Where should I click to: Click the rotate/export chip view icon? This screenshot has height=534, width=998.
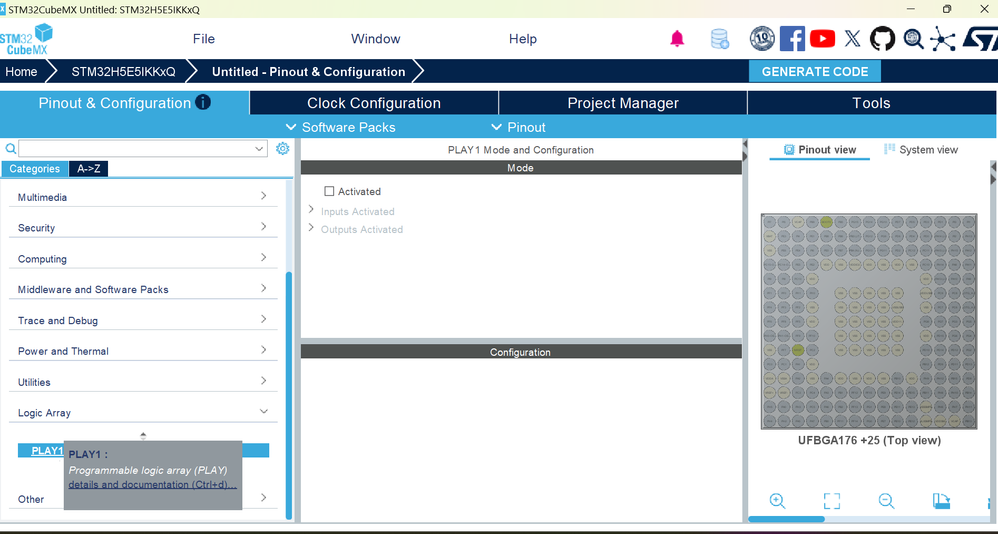pos(941,501)
